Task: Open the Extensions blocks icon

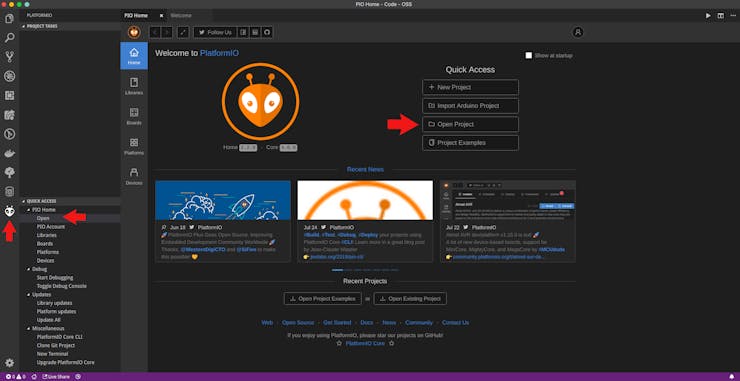Action: 9,95
